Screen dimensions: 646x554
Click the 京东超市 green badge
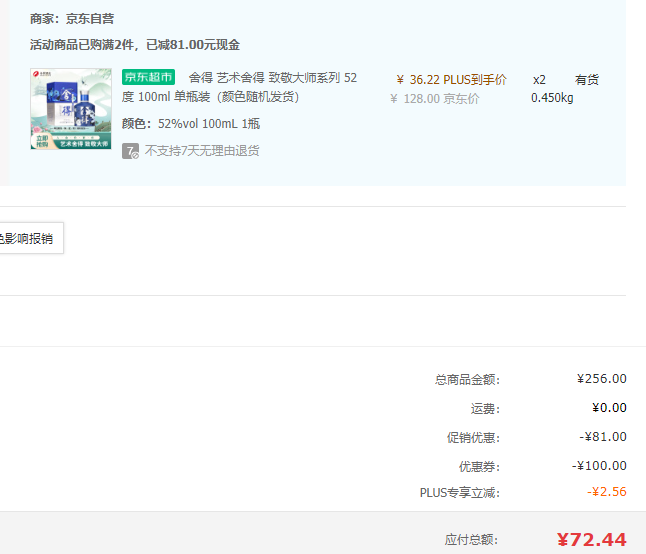[148, 77]
